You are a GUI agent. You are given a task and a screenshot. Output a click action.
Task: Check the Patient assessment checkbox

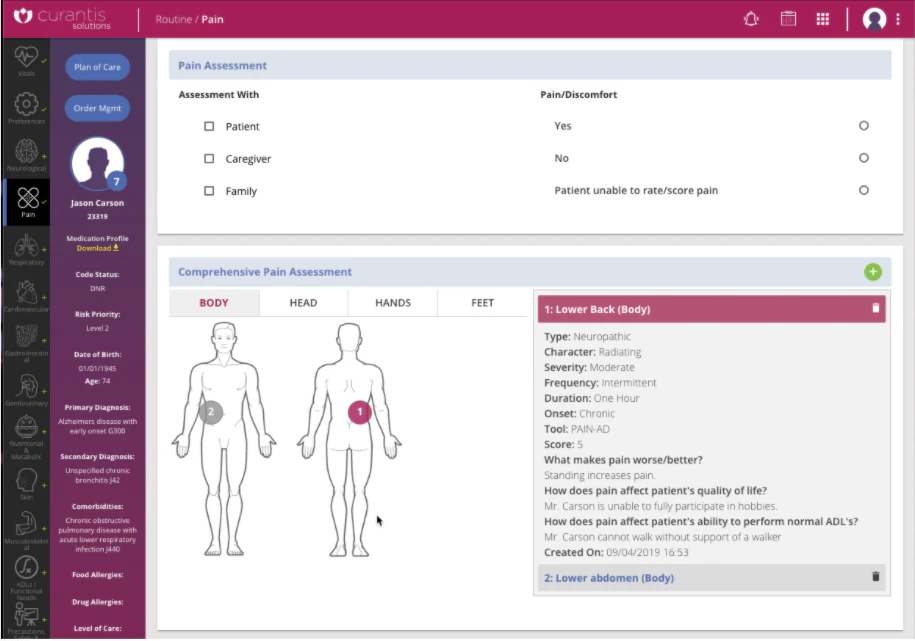pos(209,126)
